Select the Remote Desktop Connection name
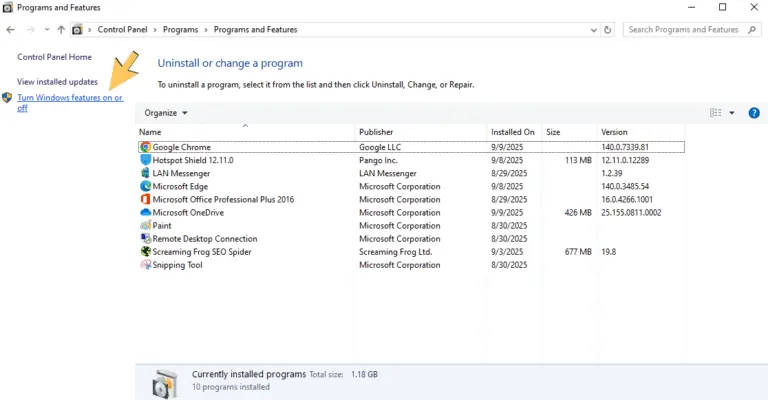The height and width of the screenshot is (400, 768). [205, 239]
